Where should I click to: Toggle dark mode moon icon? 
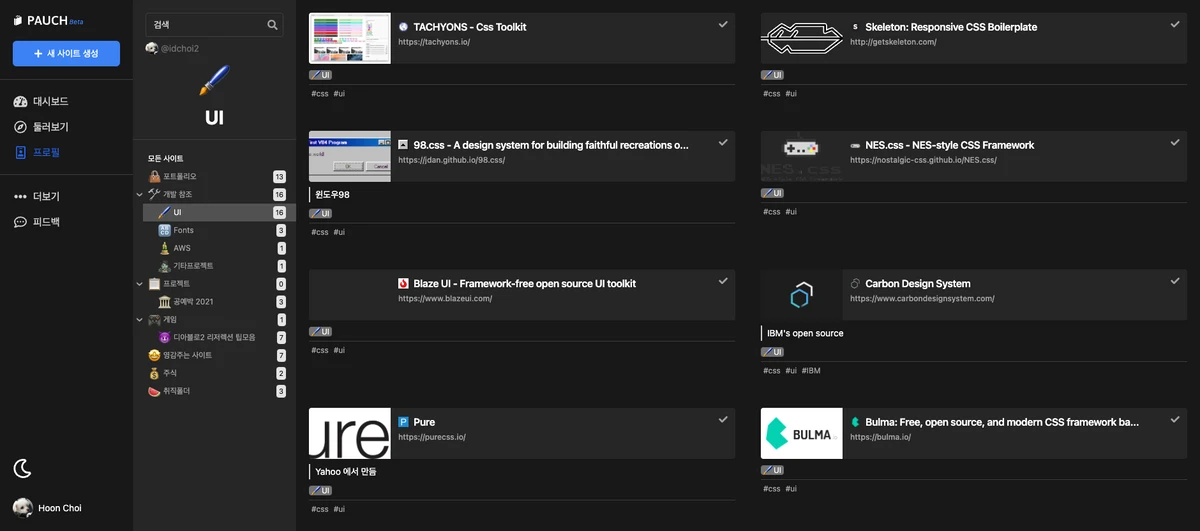tap(22, 468)
